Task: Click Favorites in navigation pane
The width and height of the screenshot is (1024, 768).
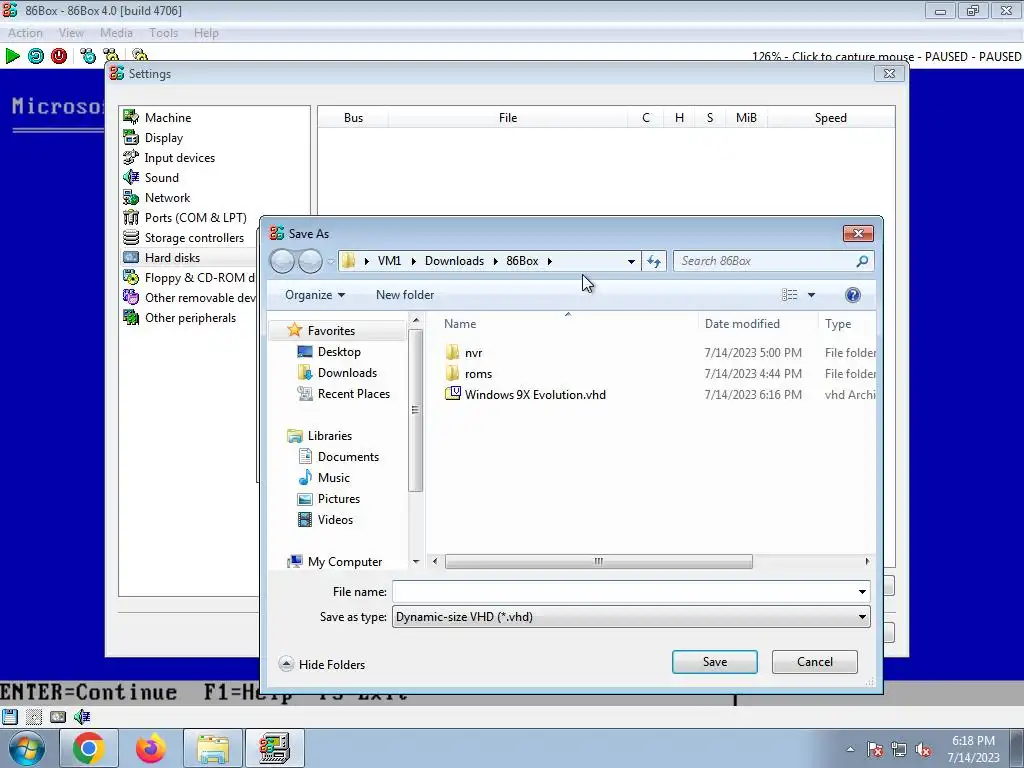Action: click(x=331, y=331)
